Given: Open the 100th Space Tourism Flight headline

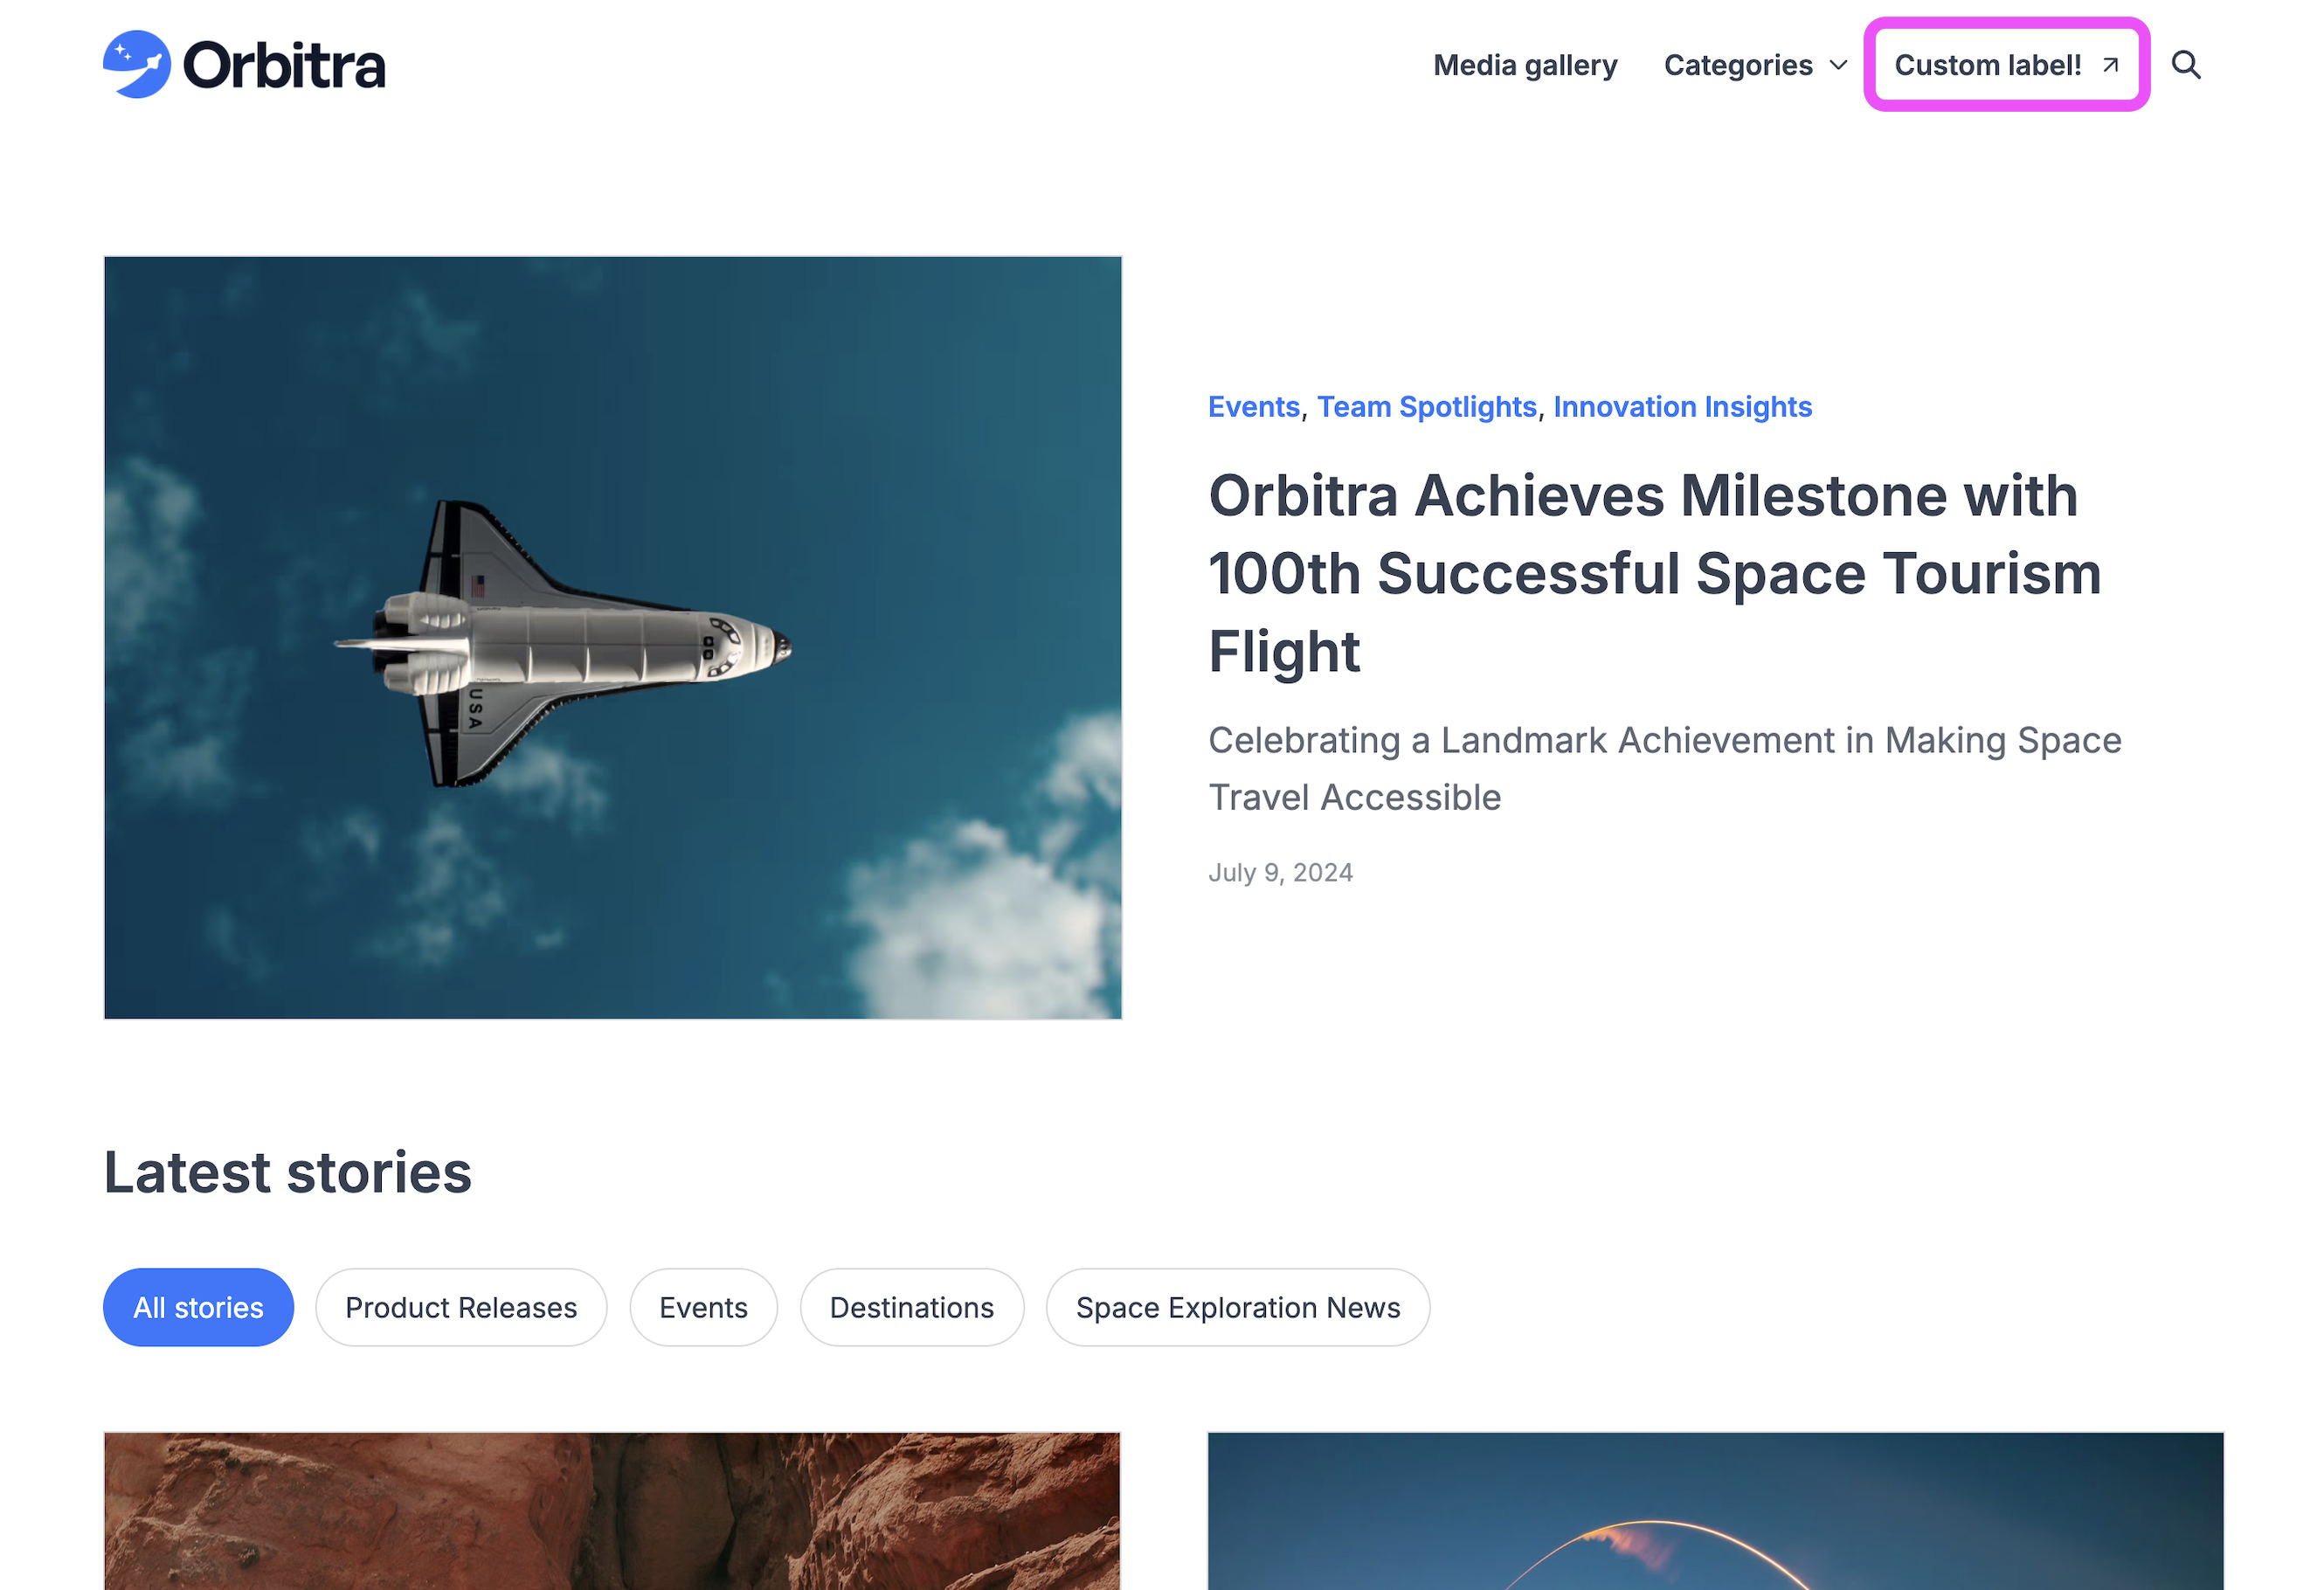Looking at the screenshot, I should click(1654, 573).
